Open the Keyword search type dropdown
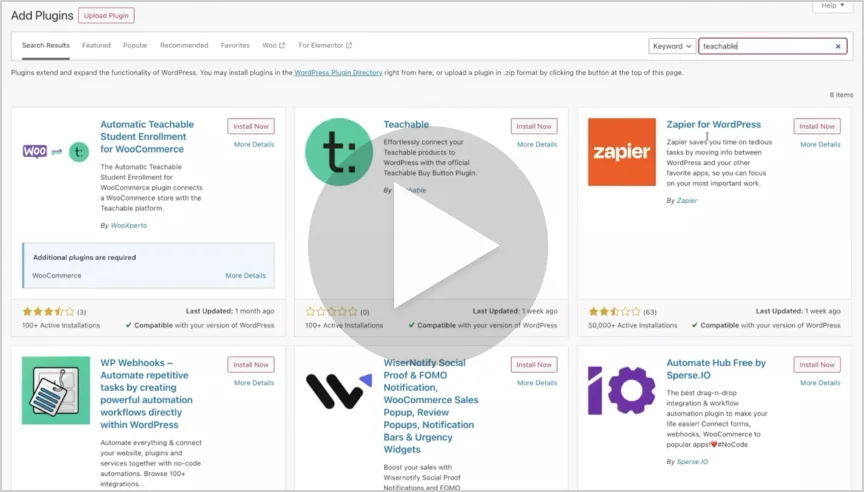 (x=672, y=46)
